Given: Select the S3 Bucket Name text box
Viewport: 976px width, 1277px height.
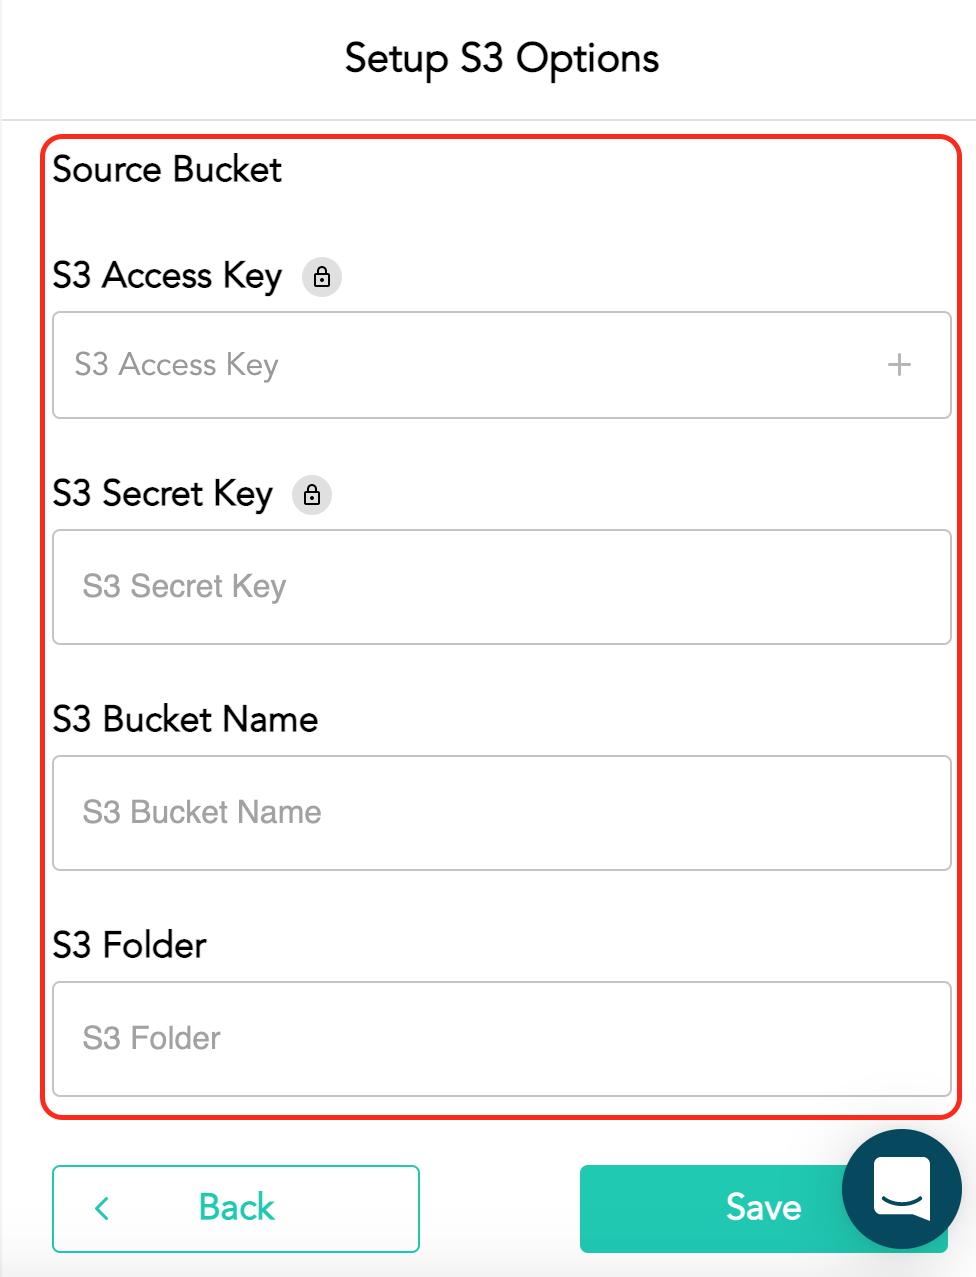Looking at the screenshot, I should pyautogui.click(x=500, y=813).
